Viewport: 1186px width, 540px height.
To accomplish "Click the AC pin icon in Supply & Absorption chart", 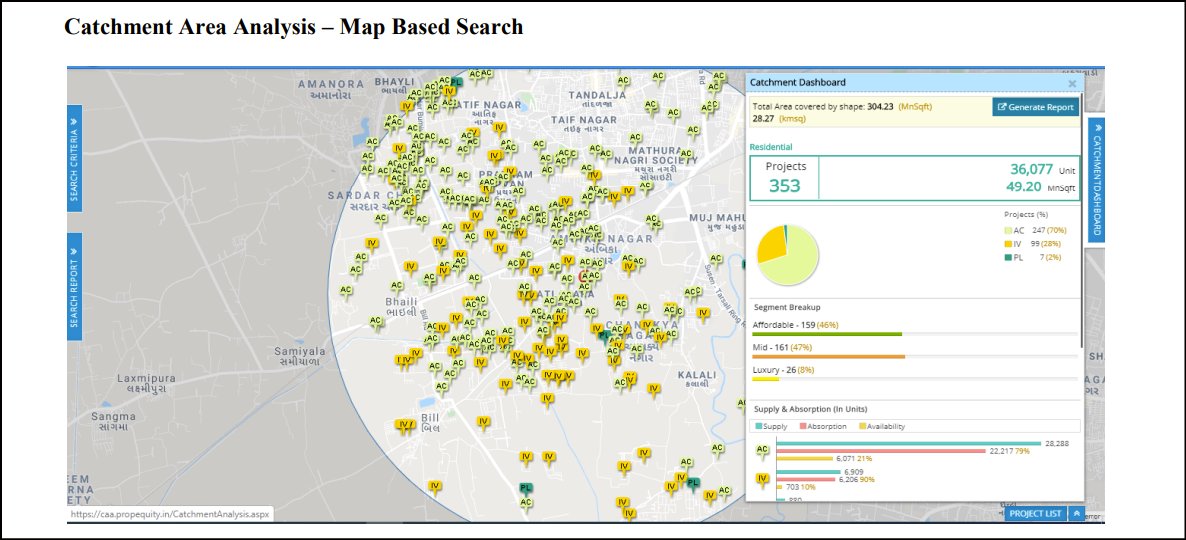I will pos(762,450).
